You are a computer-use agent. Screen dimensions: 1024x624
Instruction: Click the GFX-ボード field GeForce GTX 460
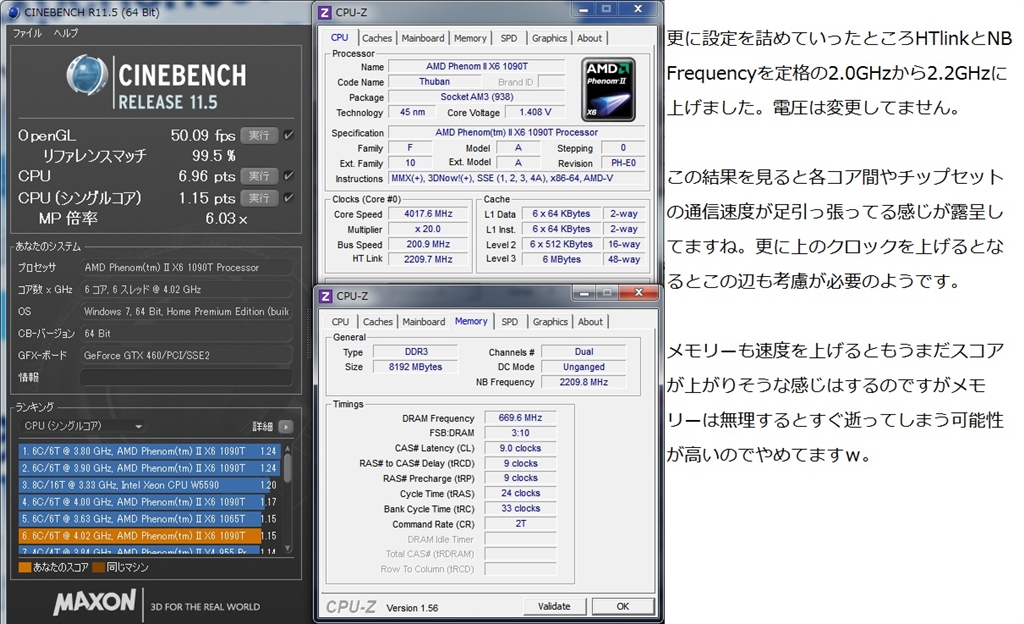(186, 355)
